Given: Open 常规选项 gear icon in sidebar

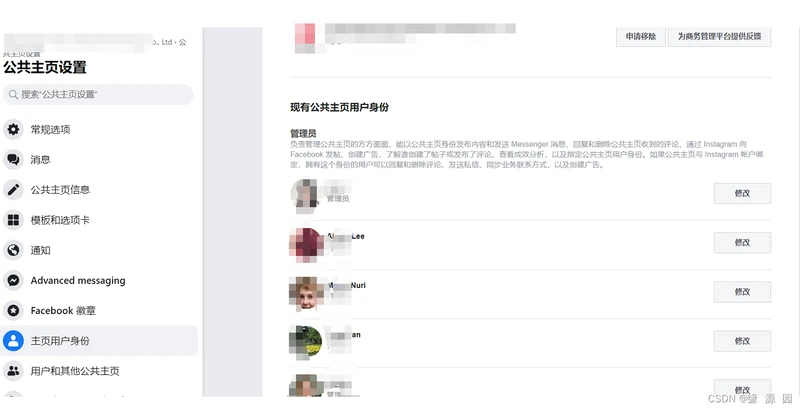Looking at the screenshot, I should coord(13,130).
